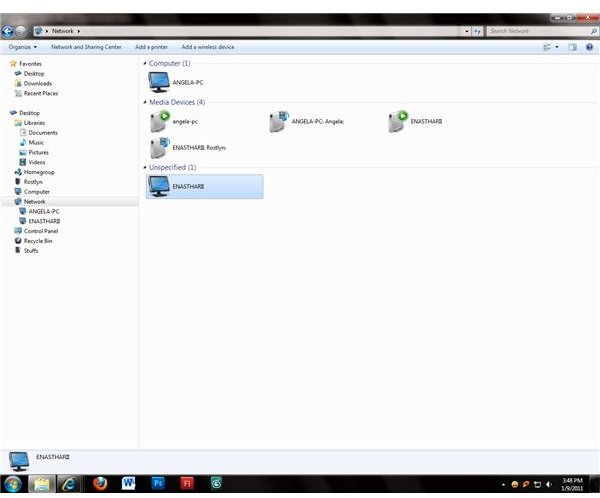Screen dimensions: 600x498
Task: Click Network and Sharing Center
Action: [86, 47]
